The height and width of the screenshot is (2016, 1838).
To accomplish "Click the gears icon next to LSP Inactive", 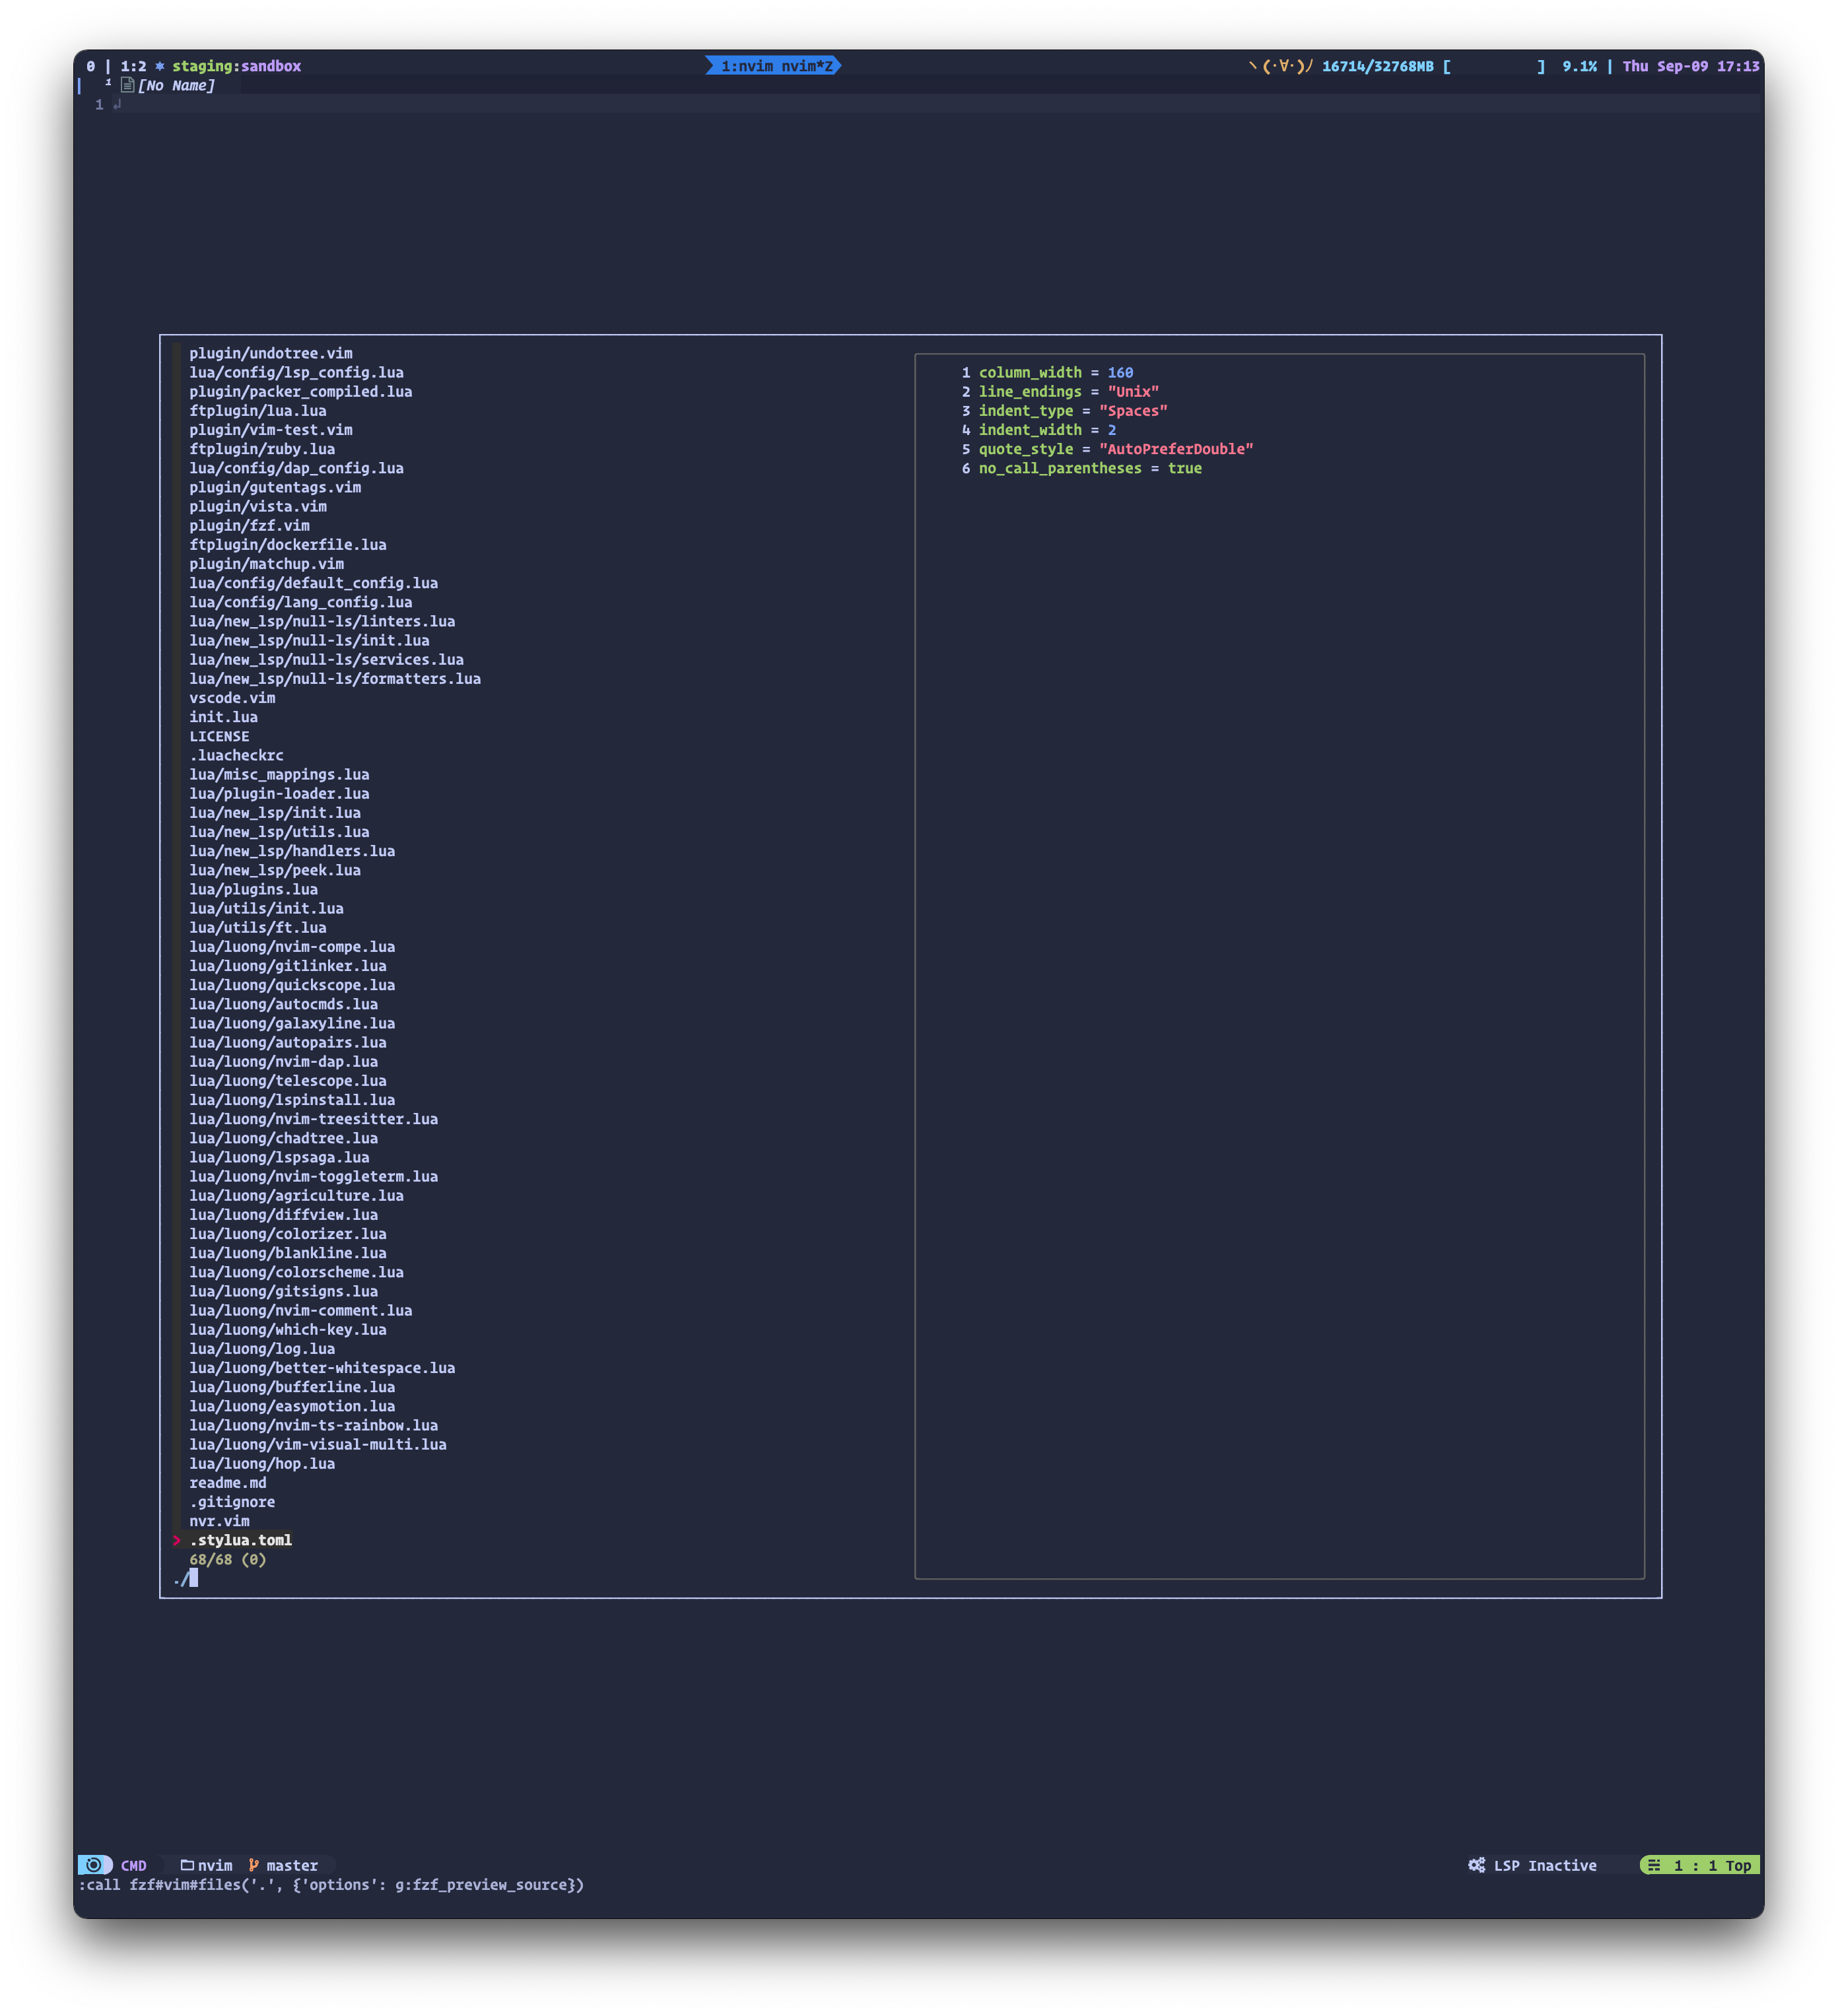I will point(1477,1865).
